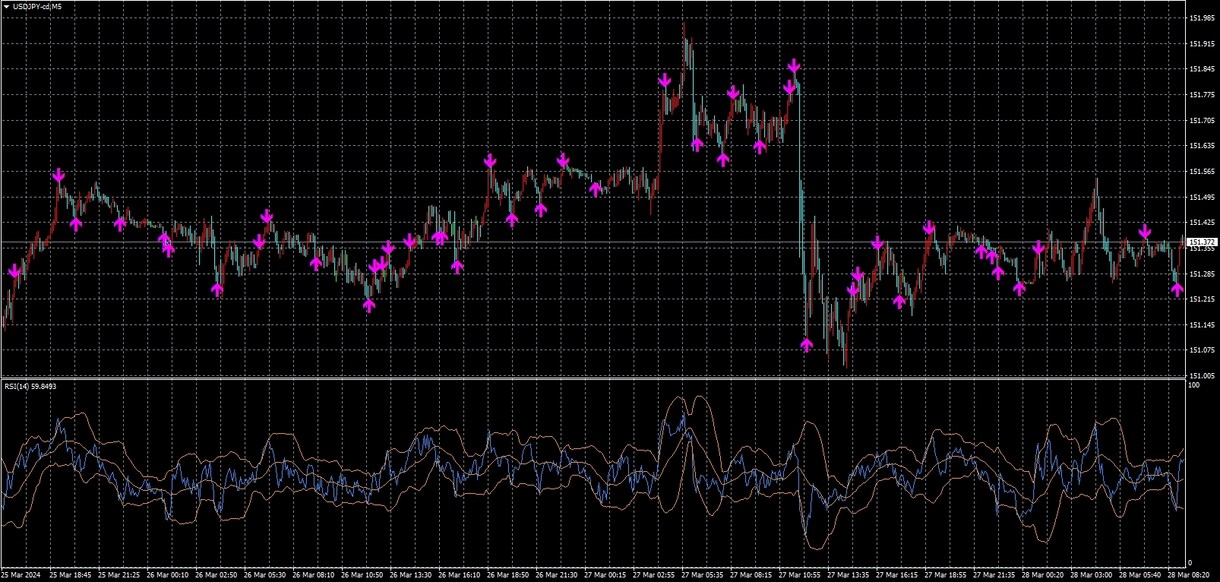This screenshot has height=582, width=1220.
Task: Click the RSI(14) 59.8493 indicator label
Action: 31,386
